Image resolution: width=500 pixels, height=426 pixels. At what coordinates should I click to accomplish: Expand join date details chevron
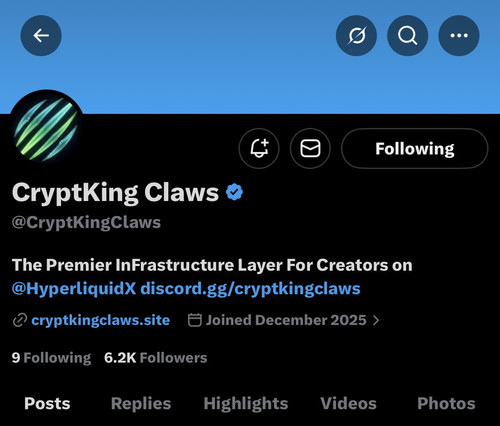point(376,320)
